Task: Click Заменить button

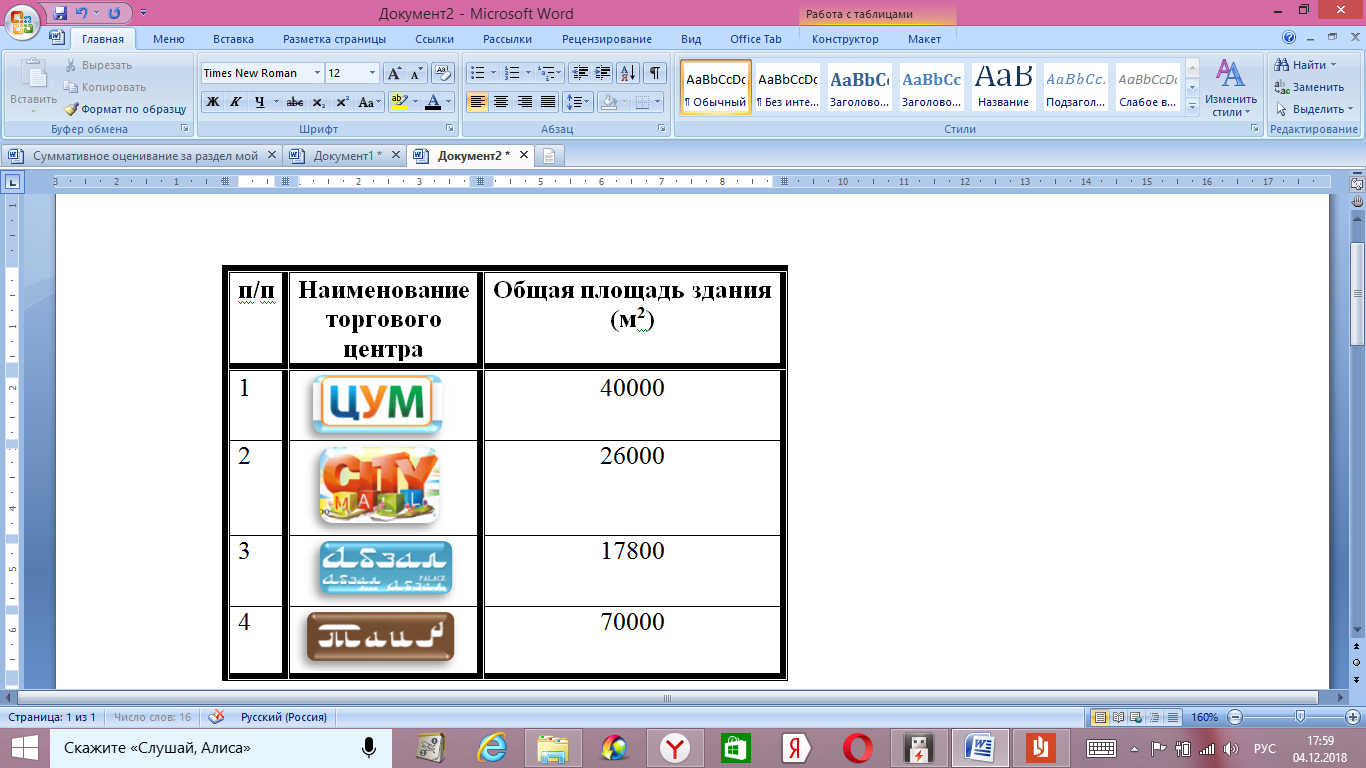Action: pos(1309,87)
